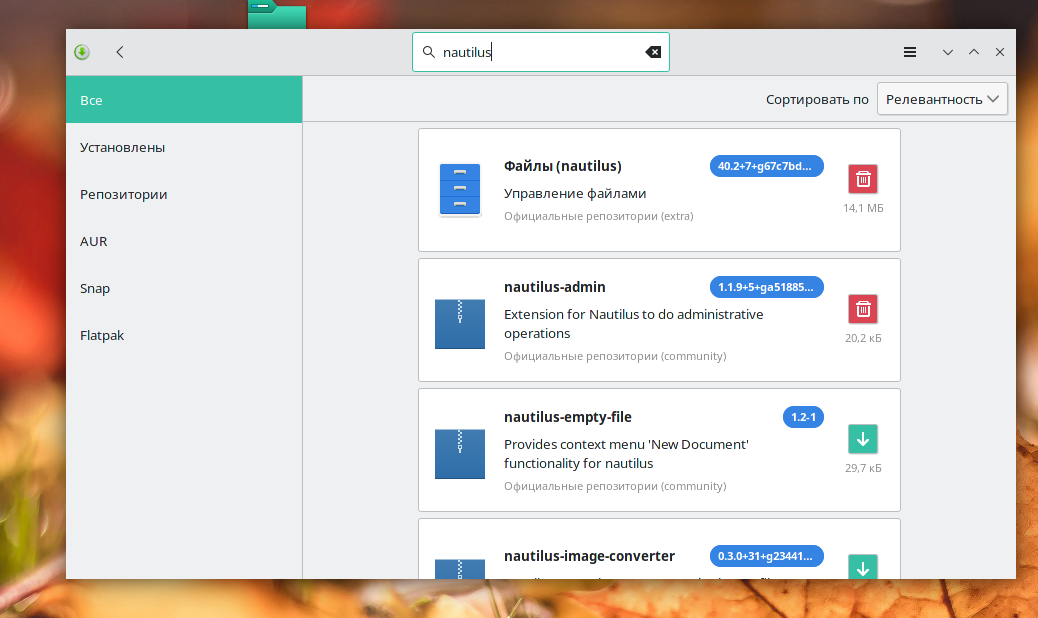Click the Файлы file cabinet icon

click(x=459, y=190)
